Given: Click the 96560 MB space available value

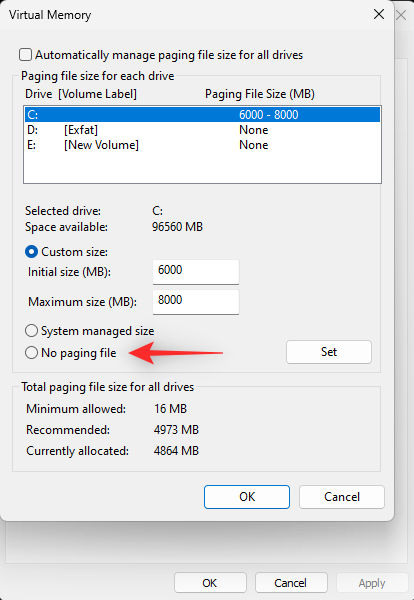Looking at the screenshot, I should click(177, 227).
